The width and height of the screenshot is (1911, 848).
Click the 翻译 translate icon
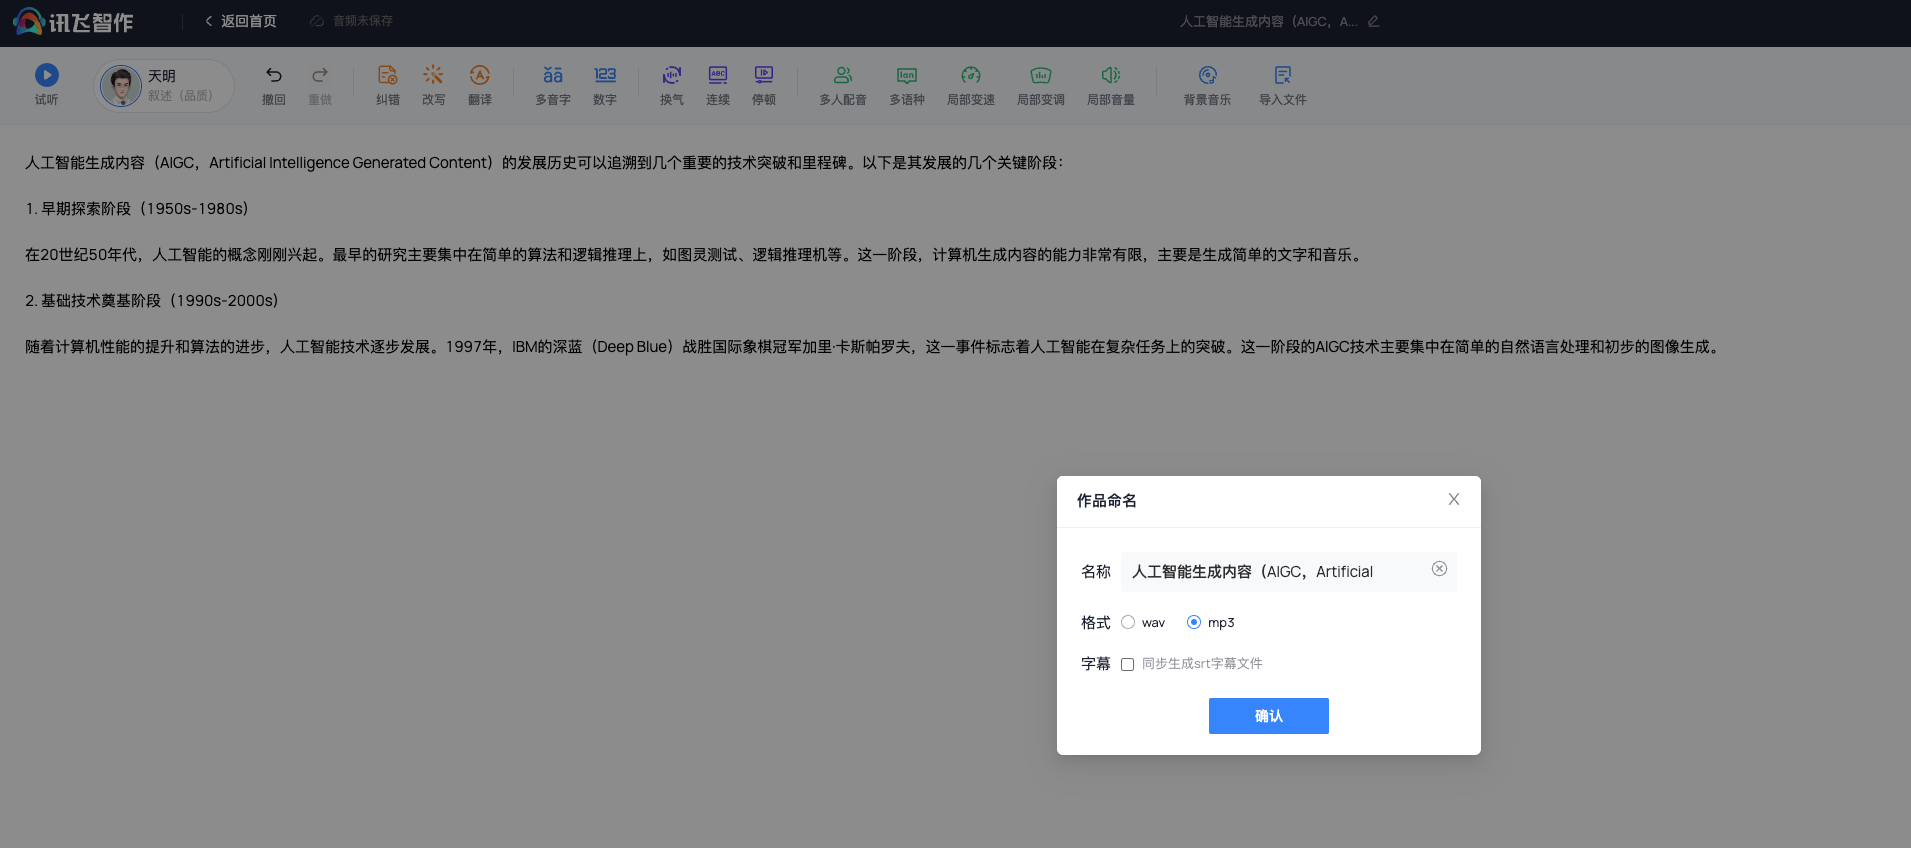[x=480, y=76]
